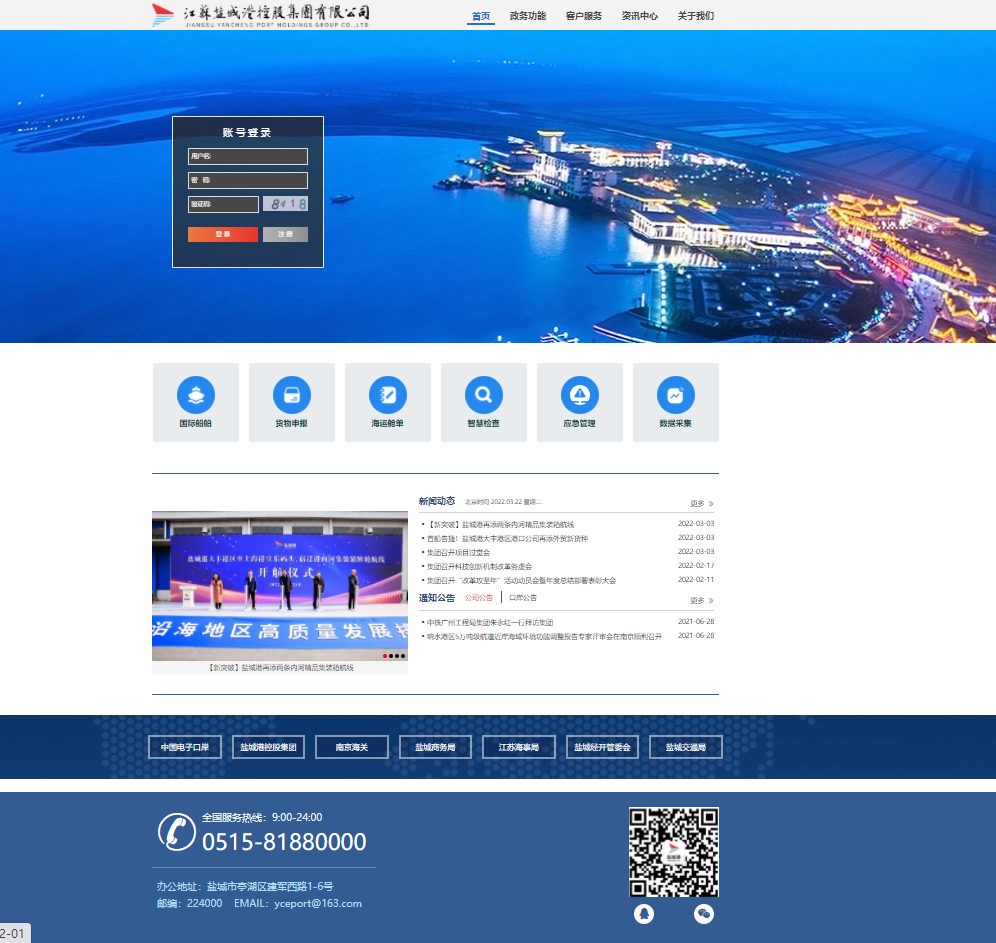Click the gray 注册 register button

pos(285,234)
